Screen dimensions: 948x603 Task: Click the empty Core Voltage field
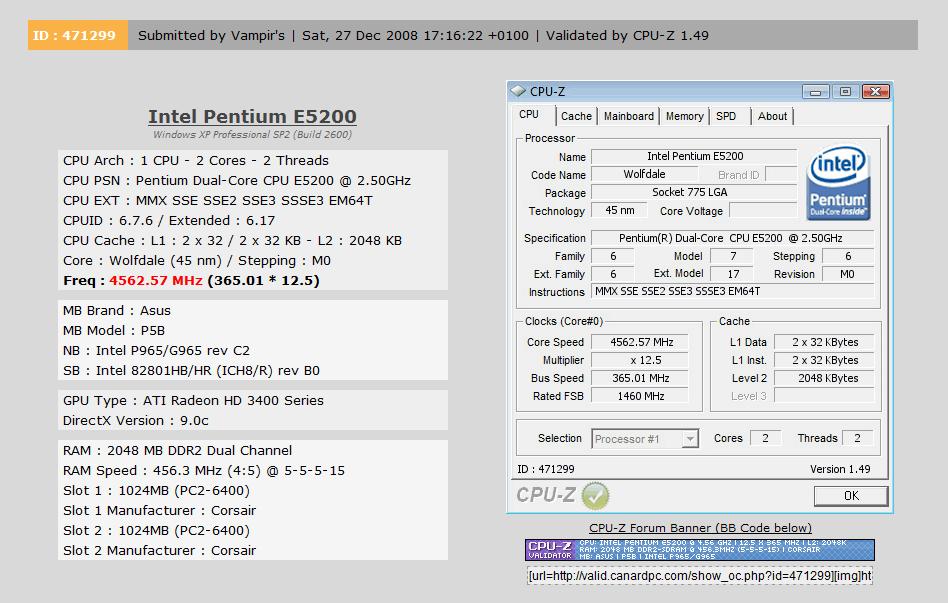(x=764, y=210)
